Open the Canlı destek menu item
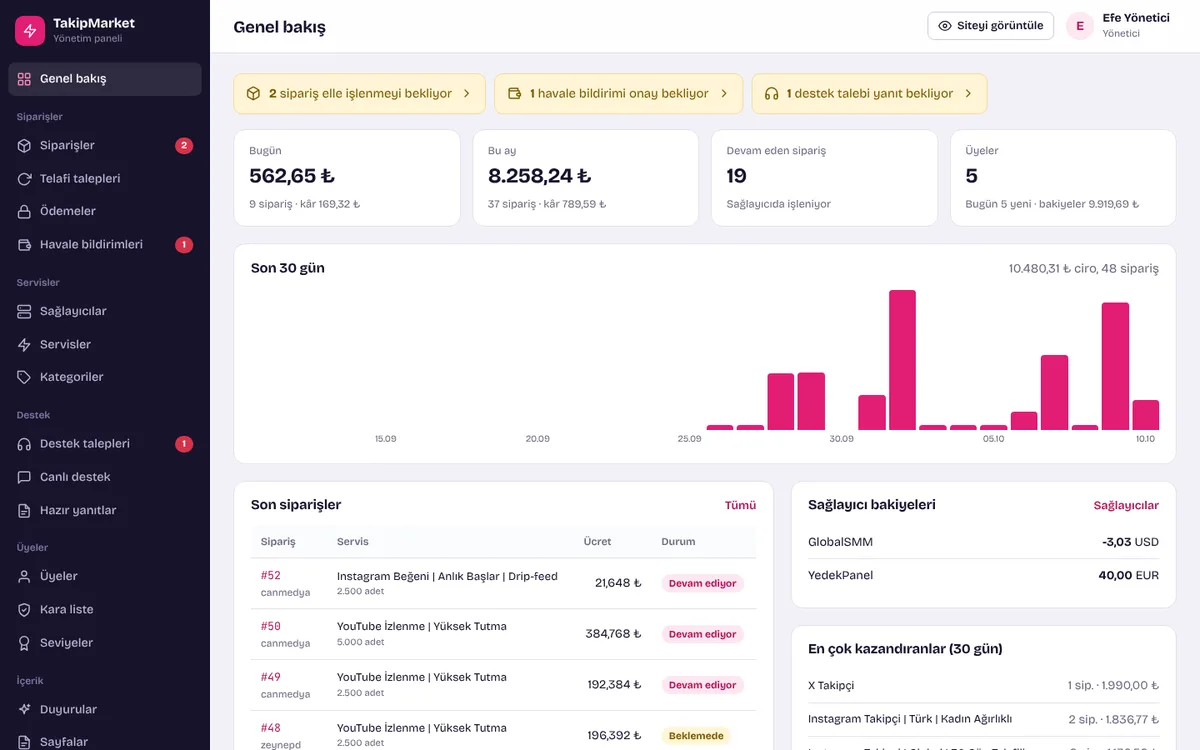1200x750 pixels. (105, 477)
